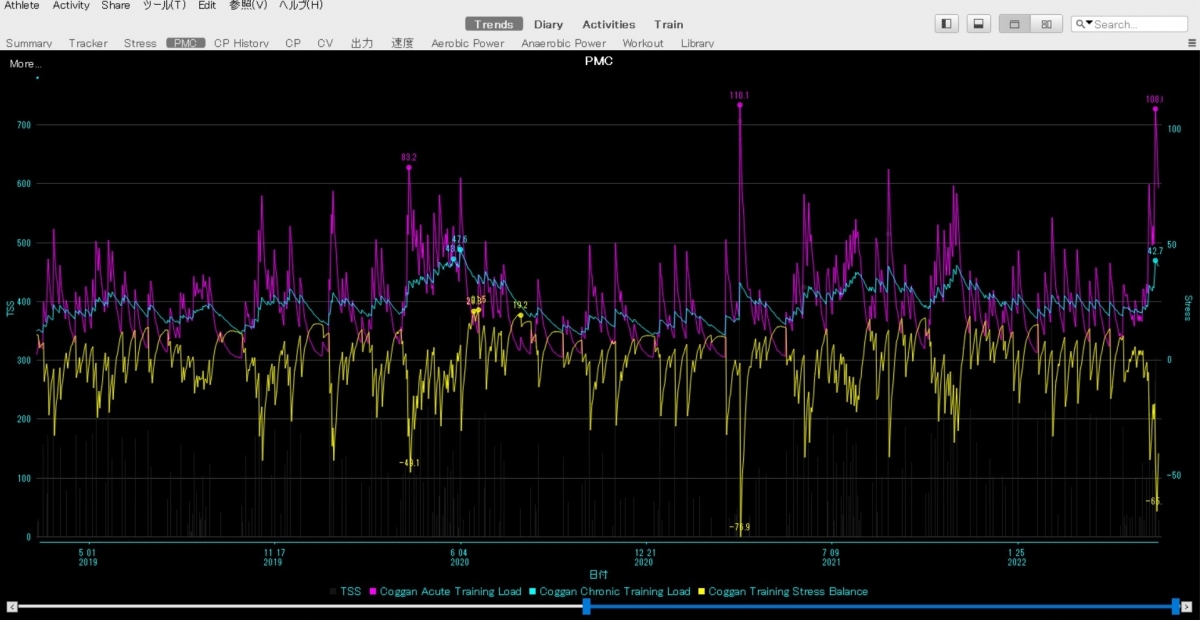
Task: Open the Anaerobic Power chart tab
Action: pos(564,43)
